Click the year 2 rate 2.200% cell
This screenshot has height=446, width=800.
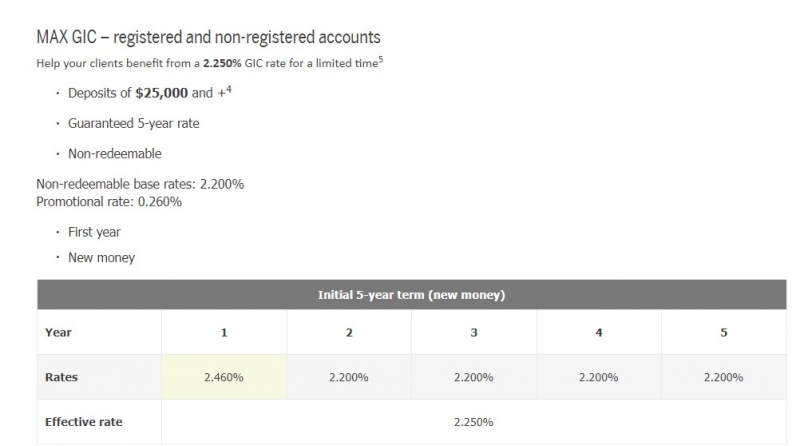coord(349,377)
